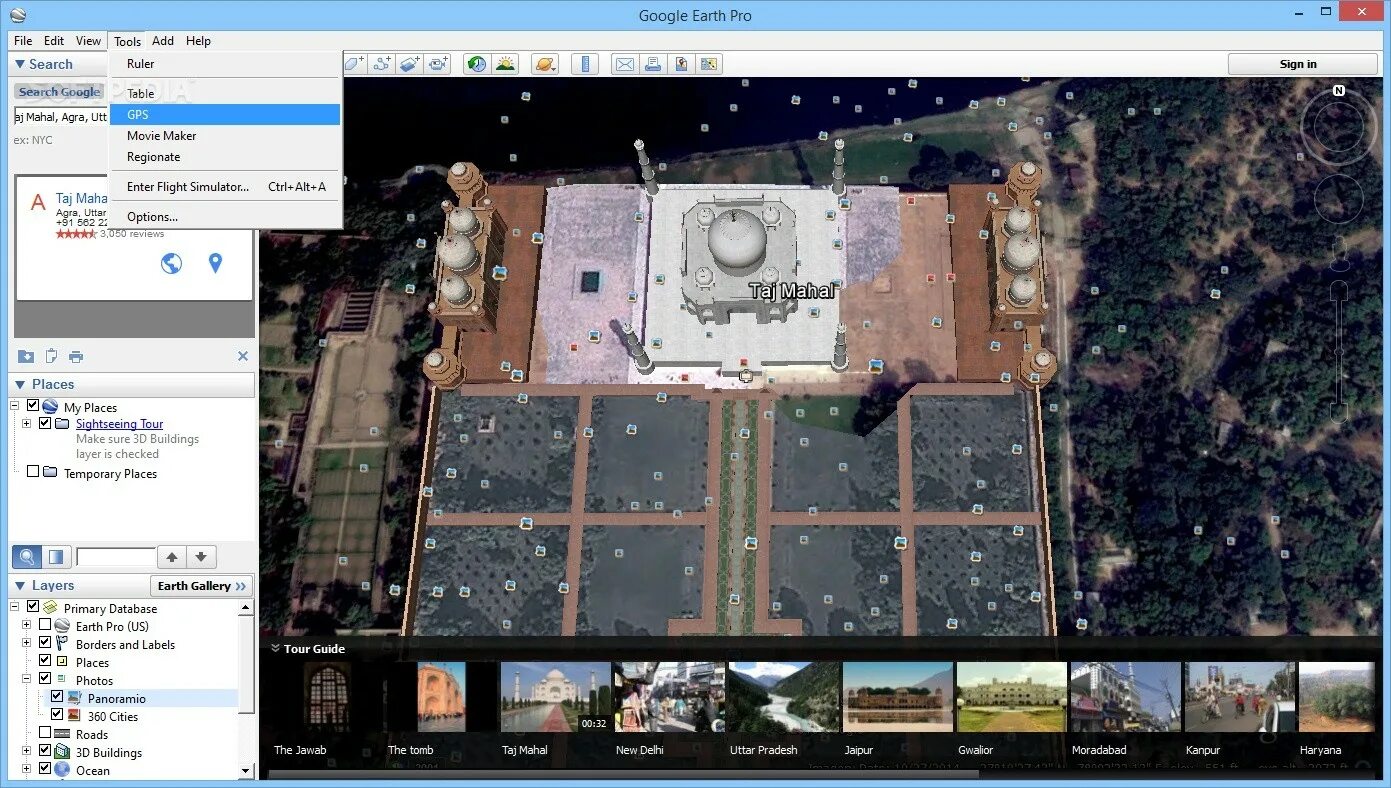Collapse the Layers panel triangle

tap(21, 585)
